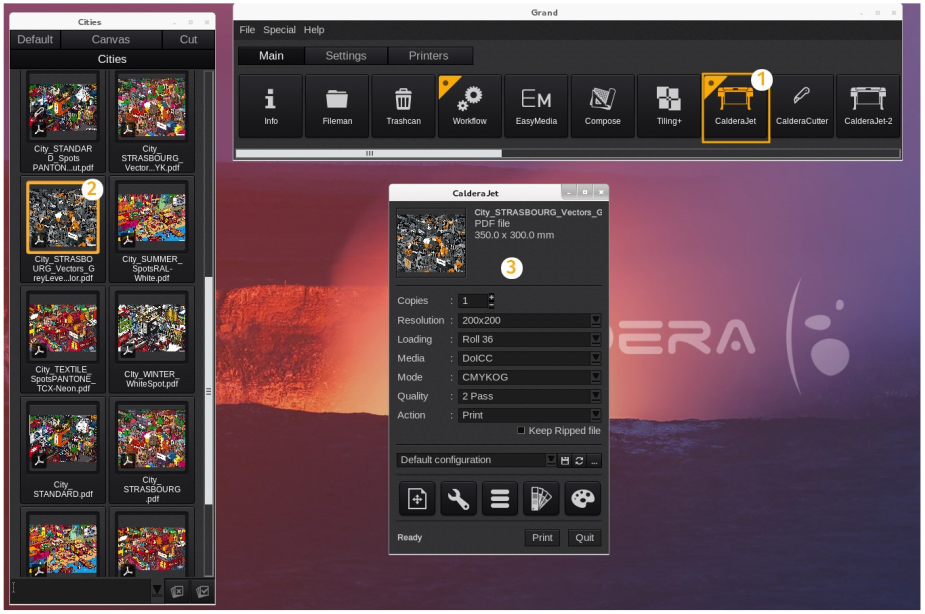Select all images with the checkmark icon
Image resolution: width=925 pixels, height=614 pixels.
(x=203, y=591)
